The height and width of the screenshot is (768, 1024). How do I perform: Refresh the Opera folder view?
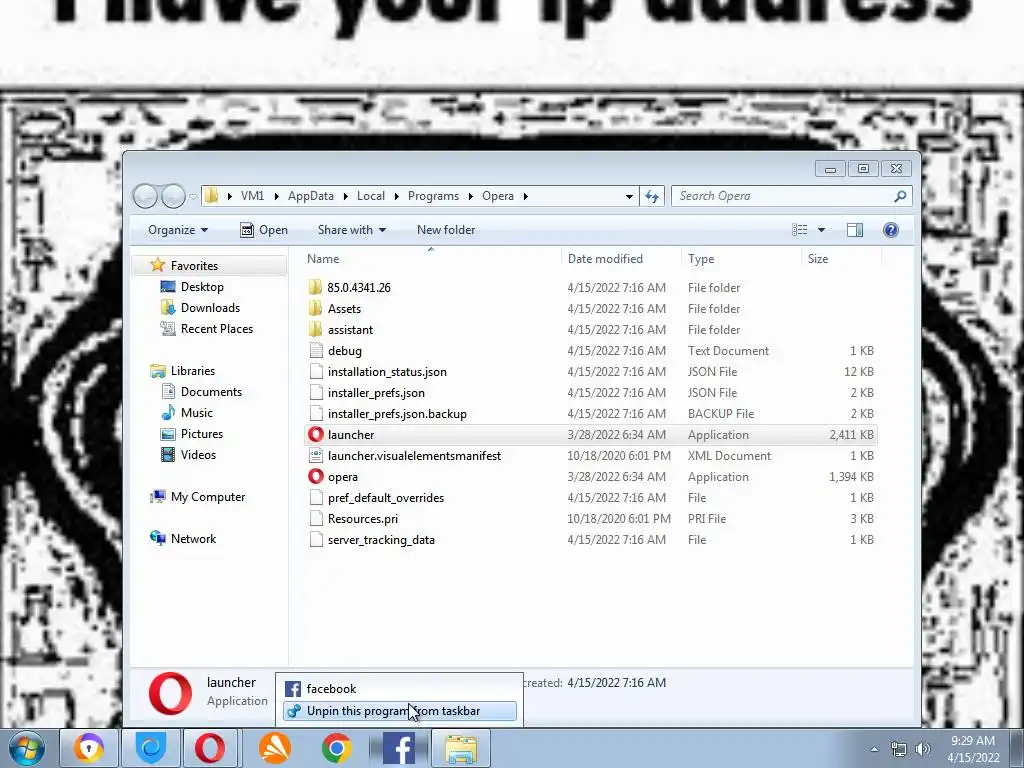[x=652, y=196]
